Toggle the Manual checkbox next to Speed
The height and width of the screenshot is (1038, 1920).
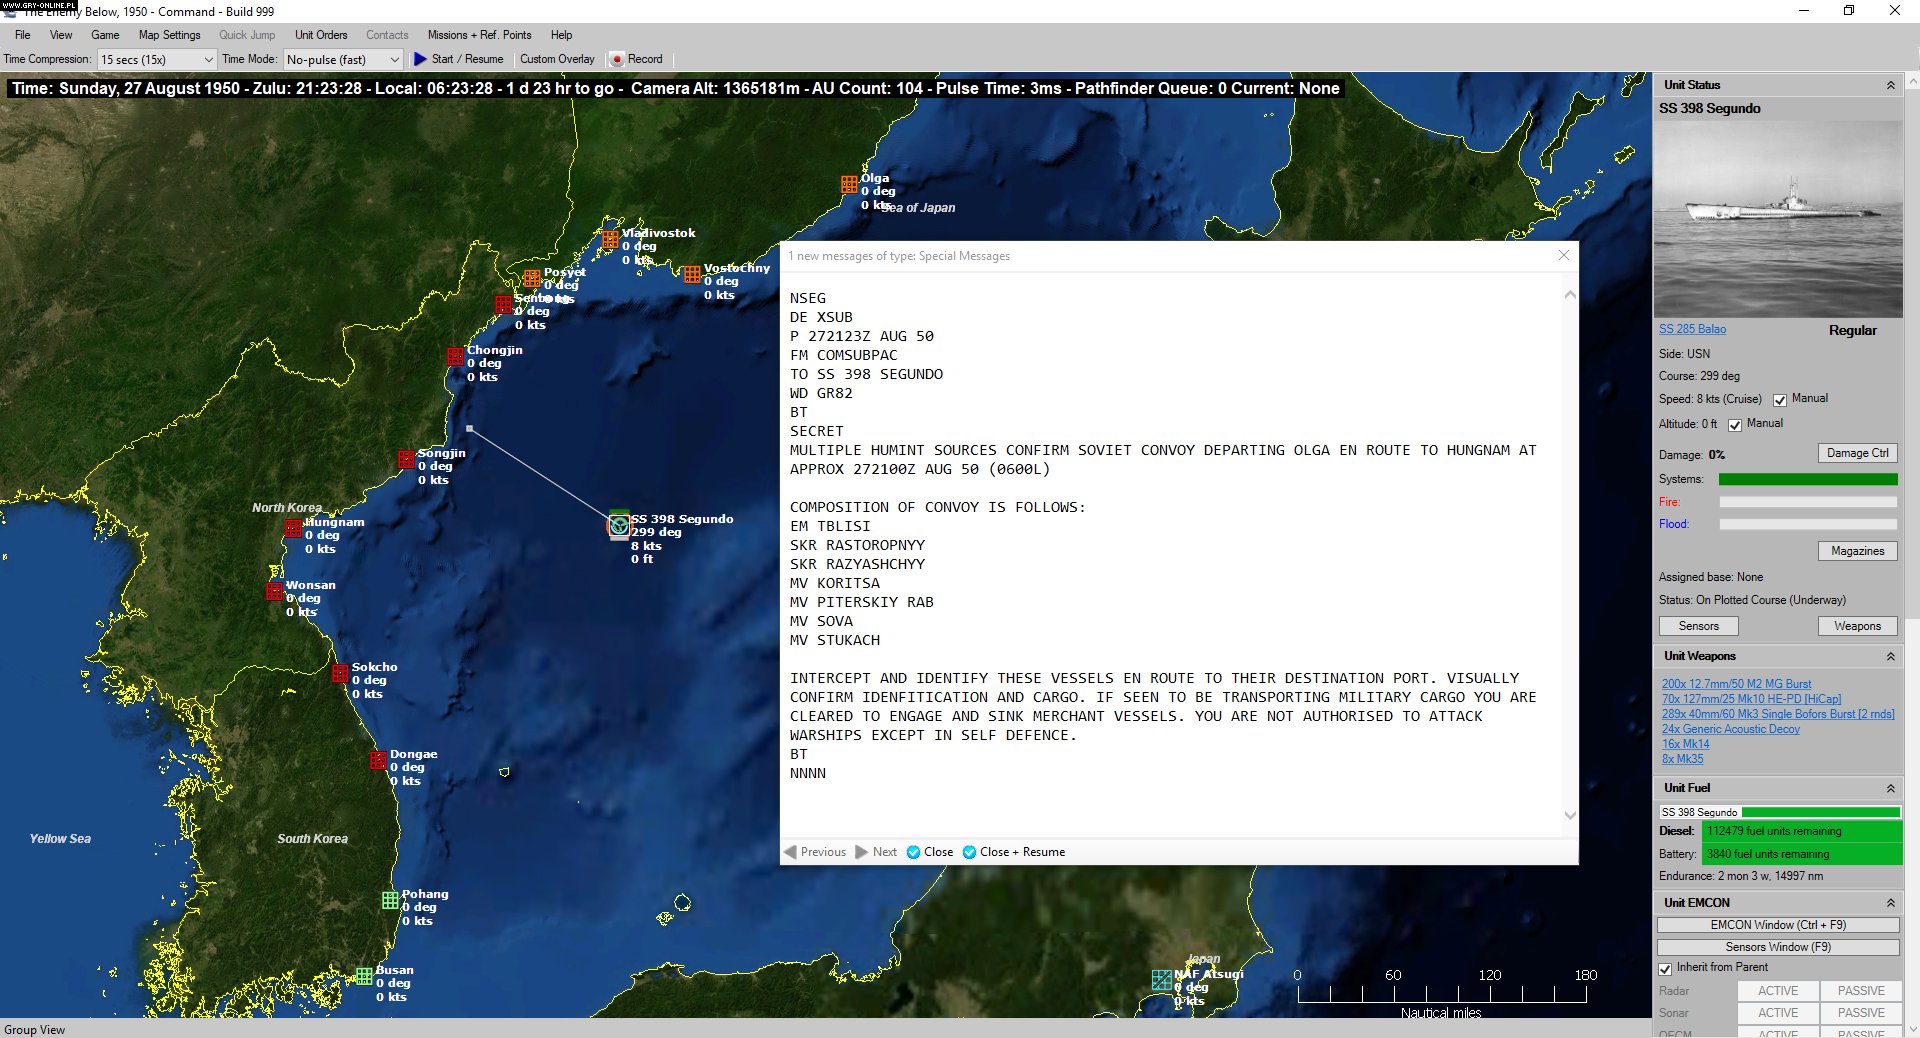click(x=1780, y=399)
